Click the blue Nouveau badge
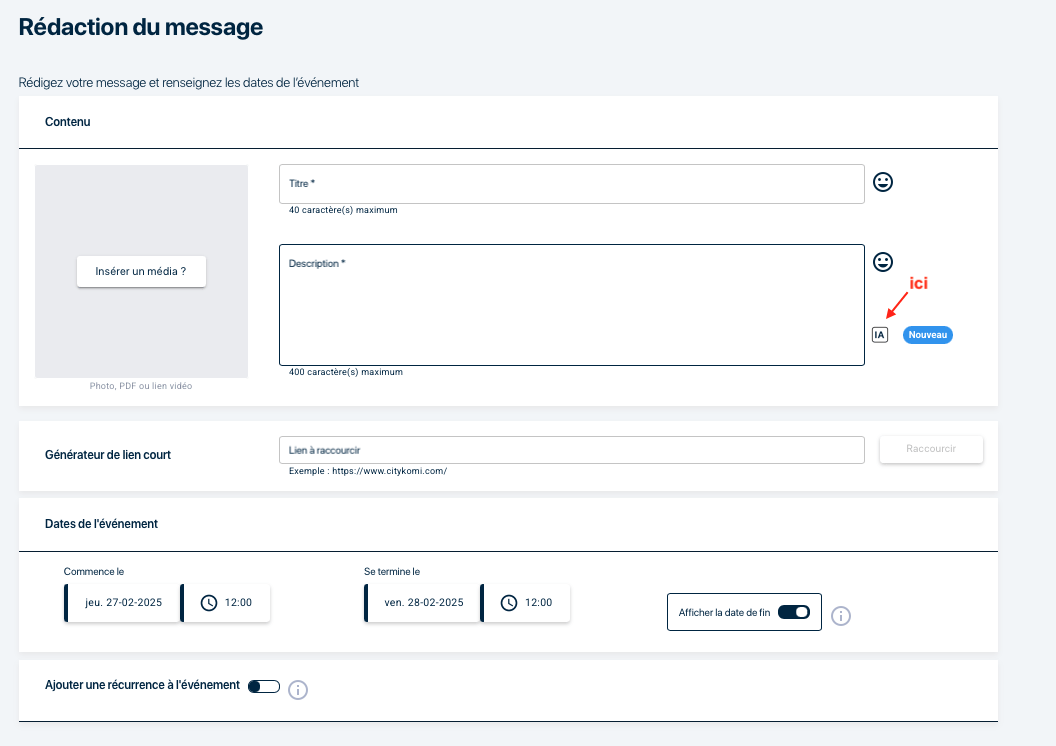Viewport: 1056px width, 746px height. tap(928, 335)
